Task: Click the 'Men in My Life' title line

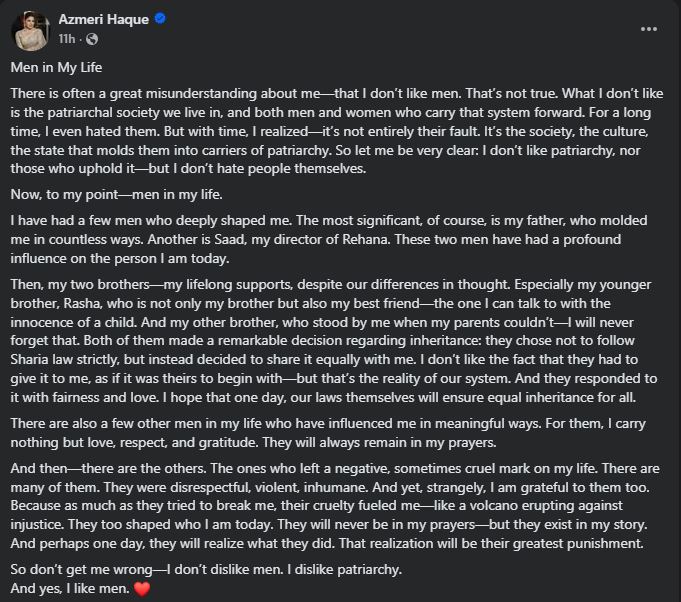Action: (56, 67)
